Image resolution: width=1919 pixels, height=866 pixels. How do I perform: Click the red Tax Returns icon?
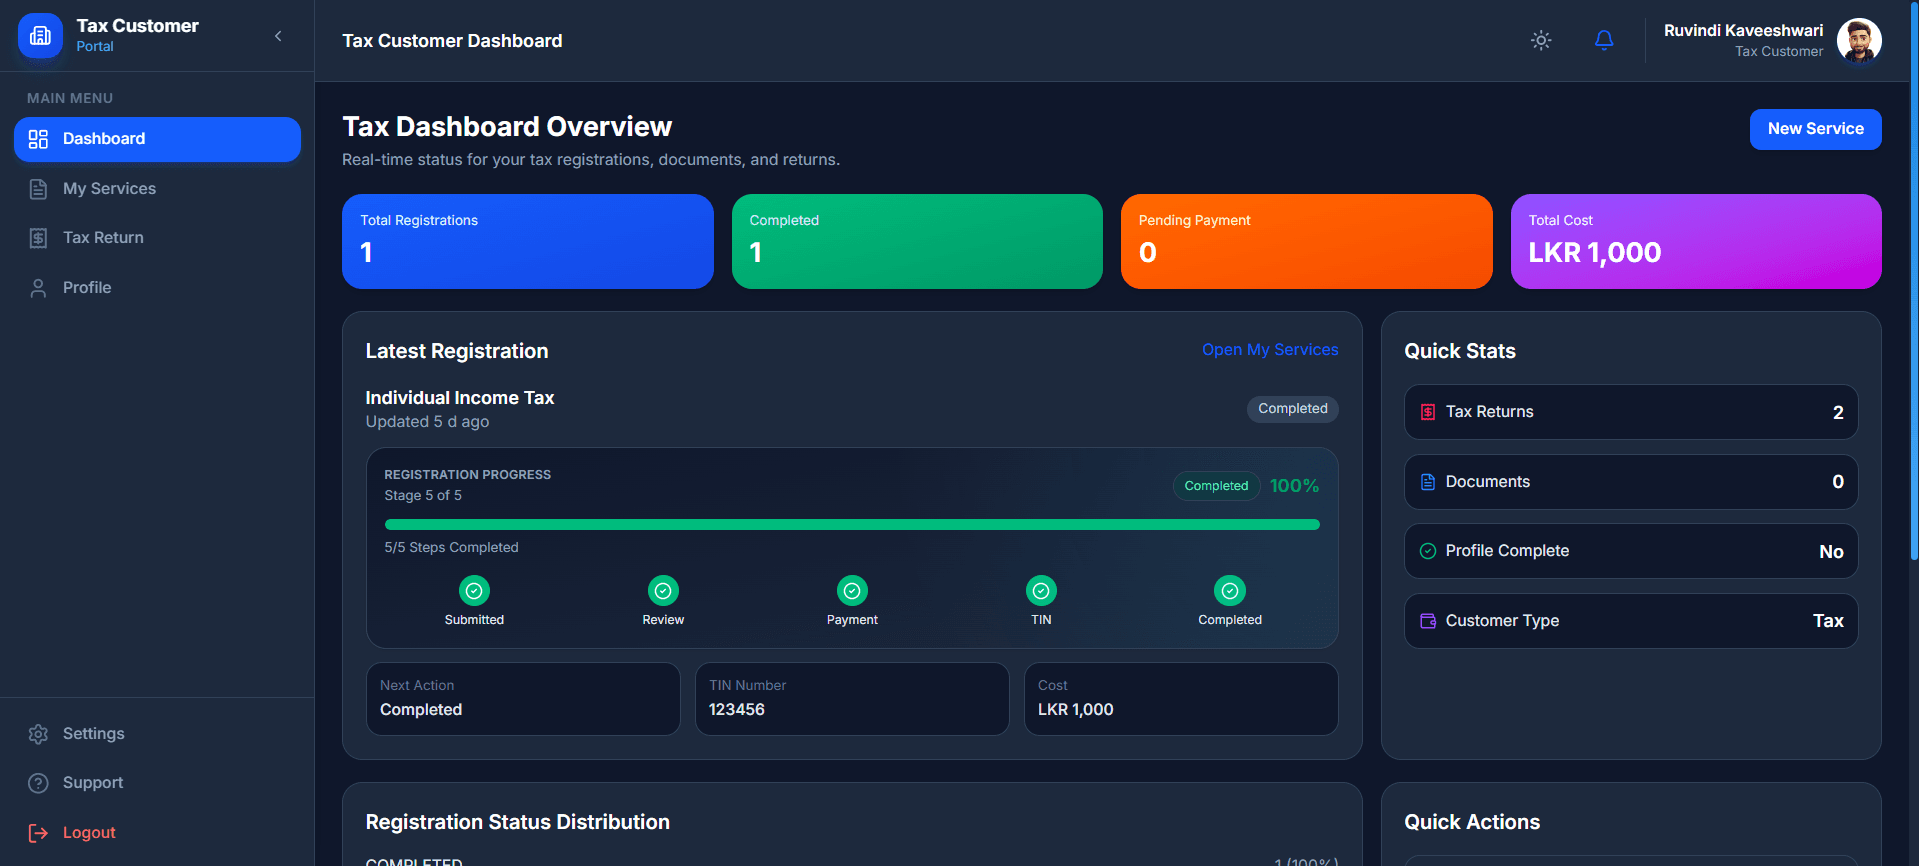(1428, 412)
